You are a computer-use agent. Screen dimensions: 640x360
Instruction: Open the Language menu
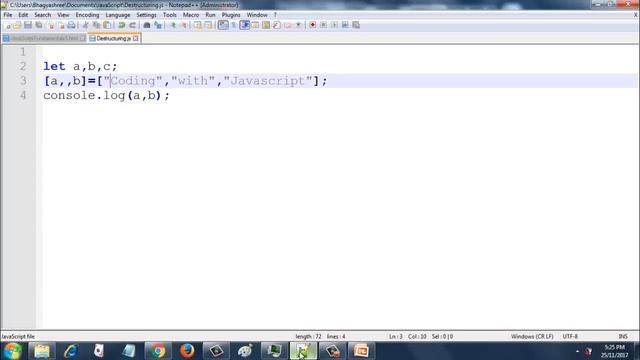[118, 15]
